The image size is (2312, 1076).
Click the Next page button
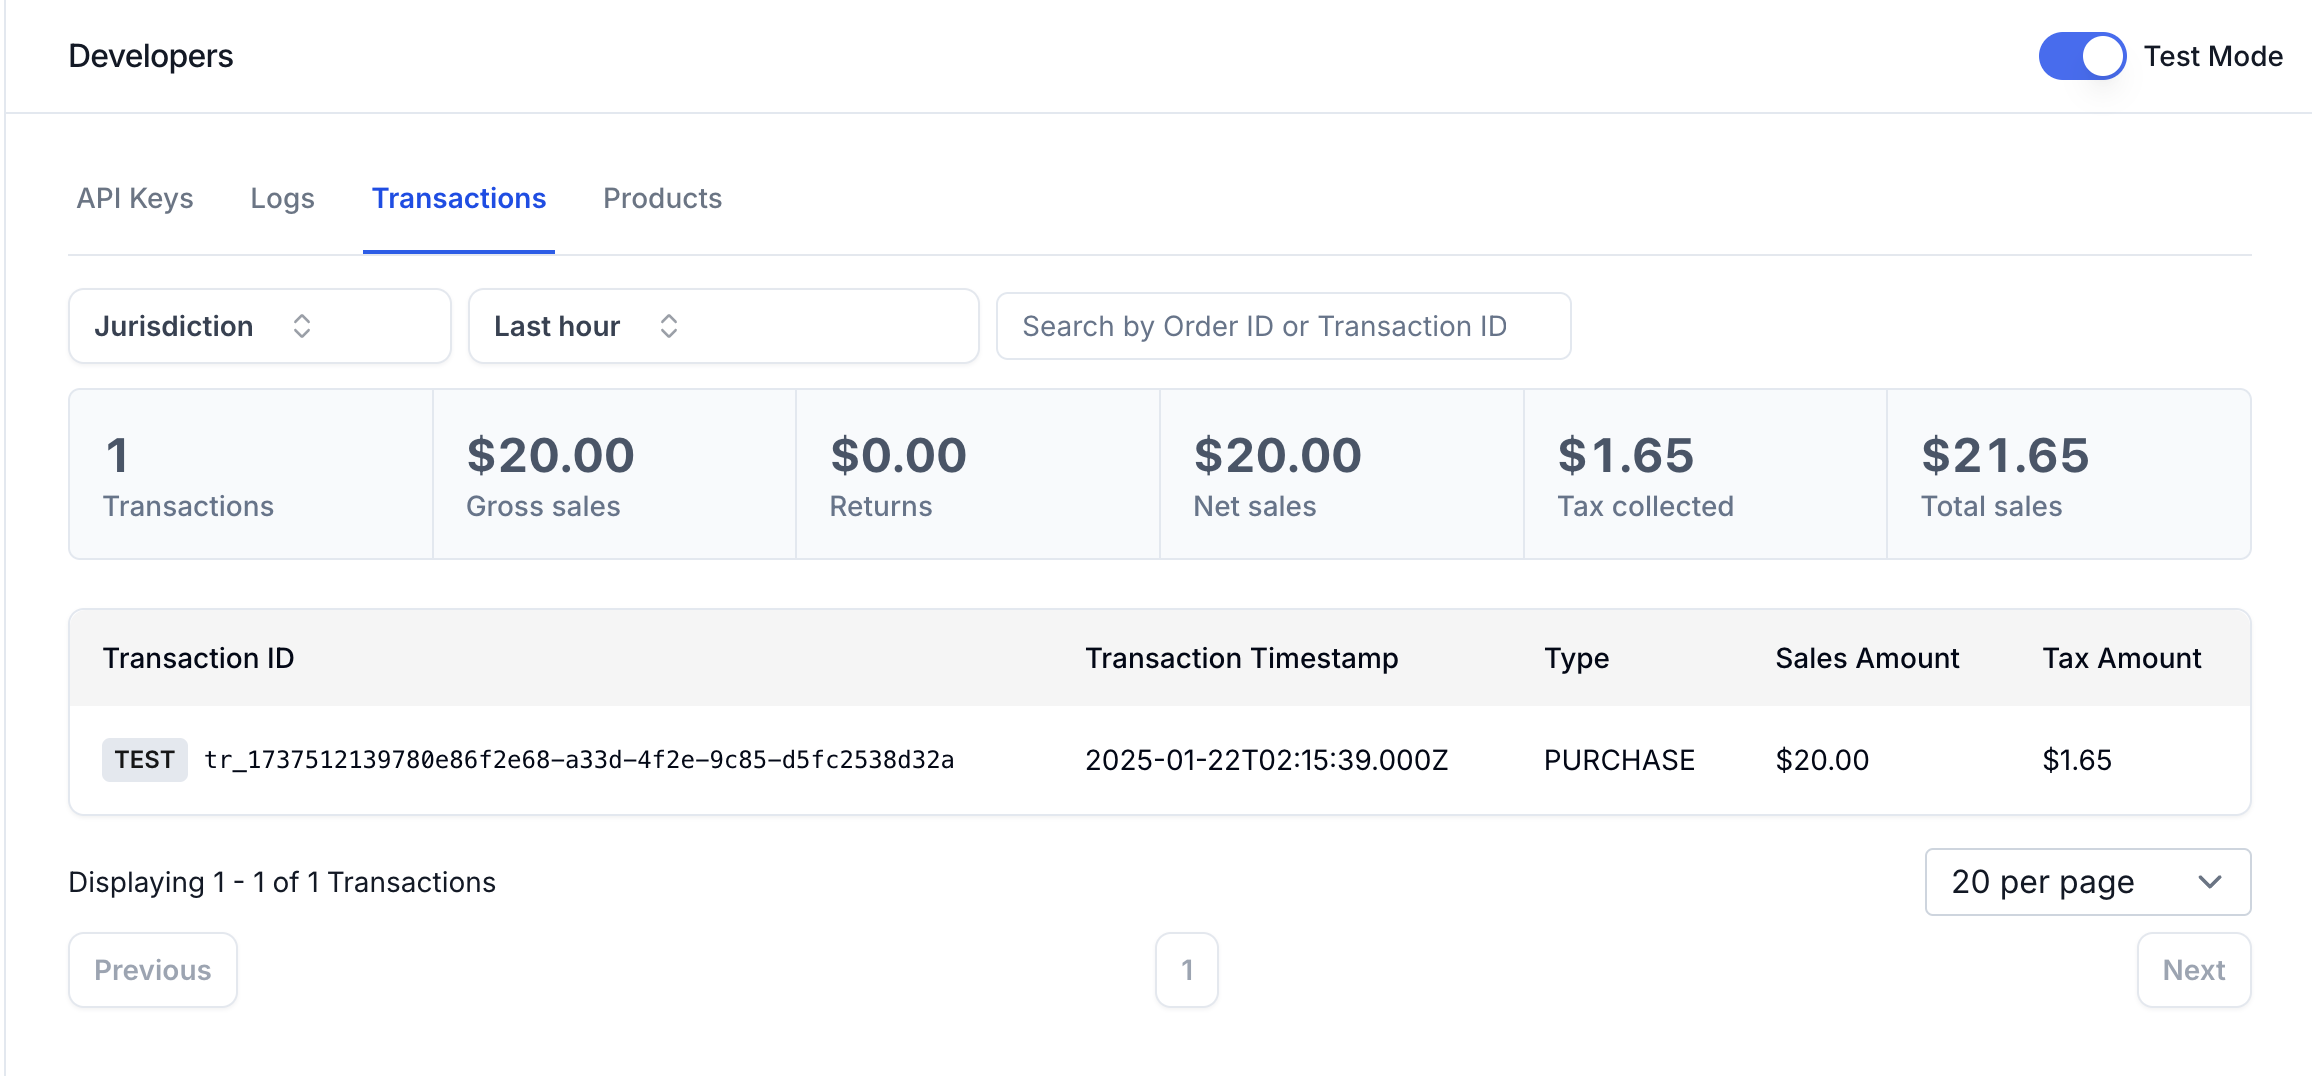(2194, 970)
